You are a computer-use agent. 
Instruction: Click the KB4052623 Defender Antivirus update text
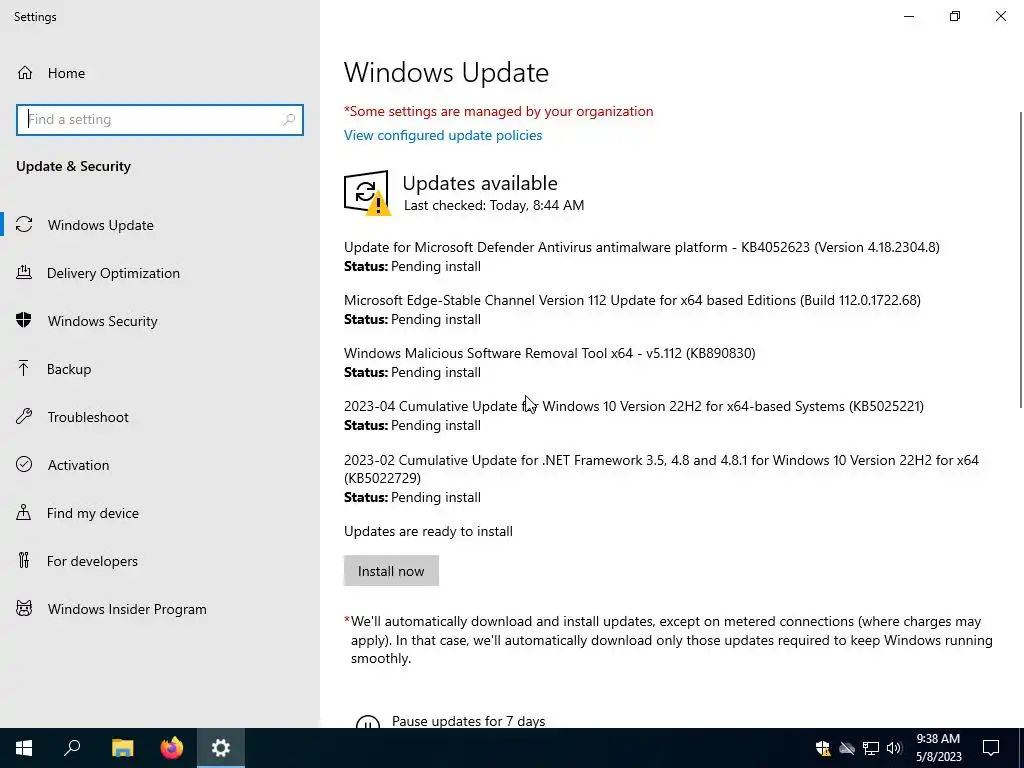(642, 248)
